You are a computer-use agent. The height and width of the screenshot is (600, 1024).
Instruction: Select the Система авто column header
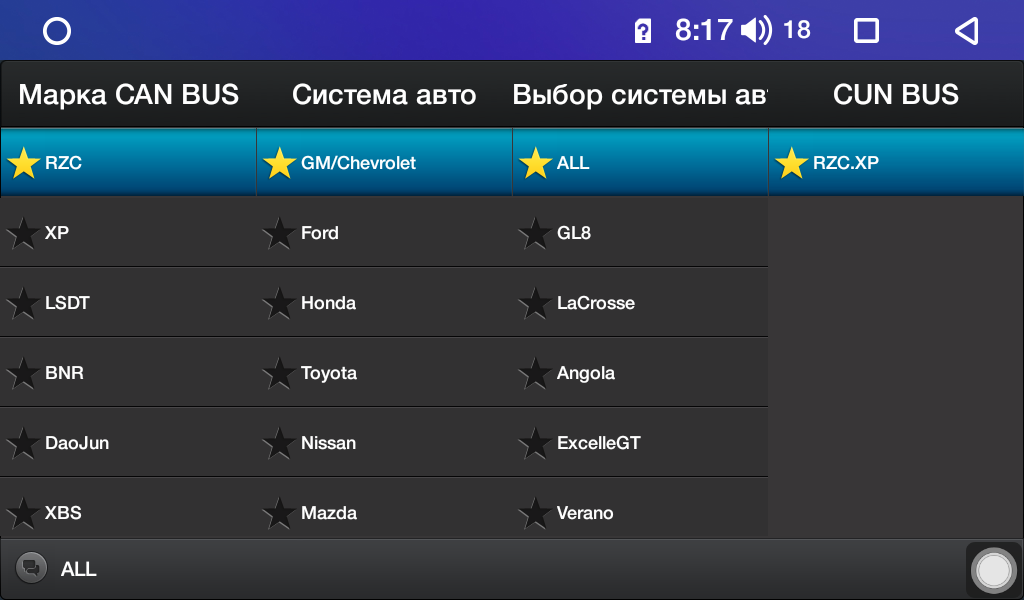pyautogui.click(x=384, y=95)
